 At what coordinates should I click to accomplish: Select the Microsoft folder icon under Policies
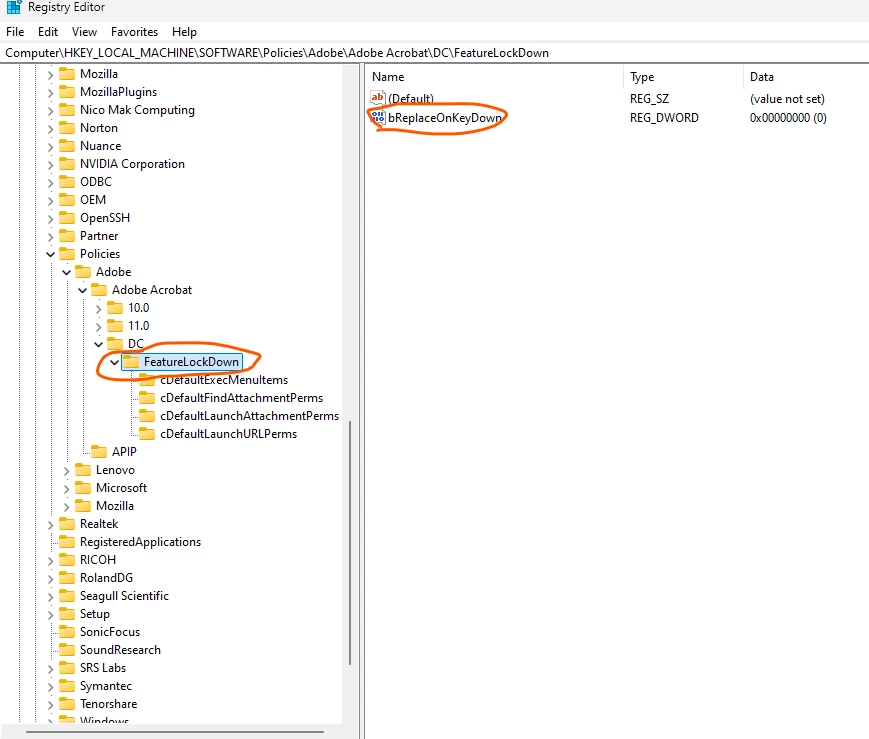(83, 487)
